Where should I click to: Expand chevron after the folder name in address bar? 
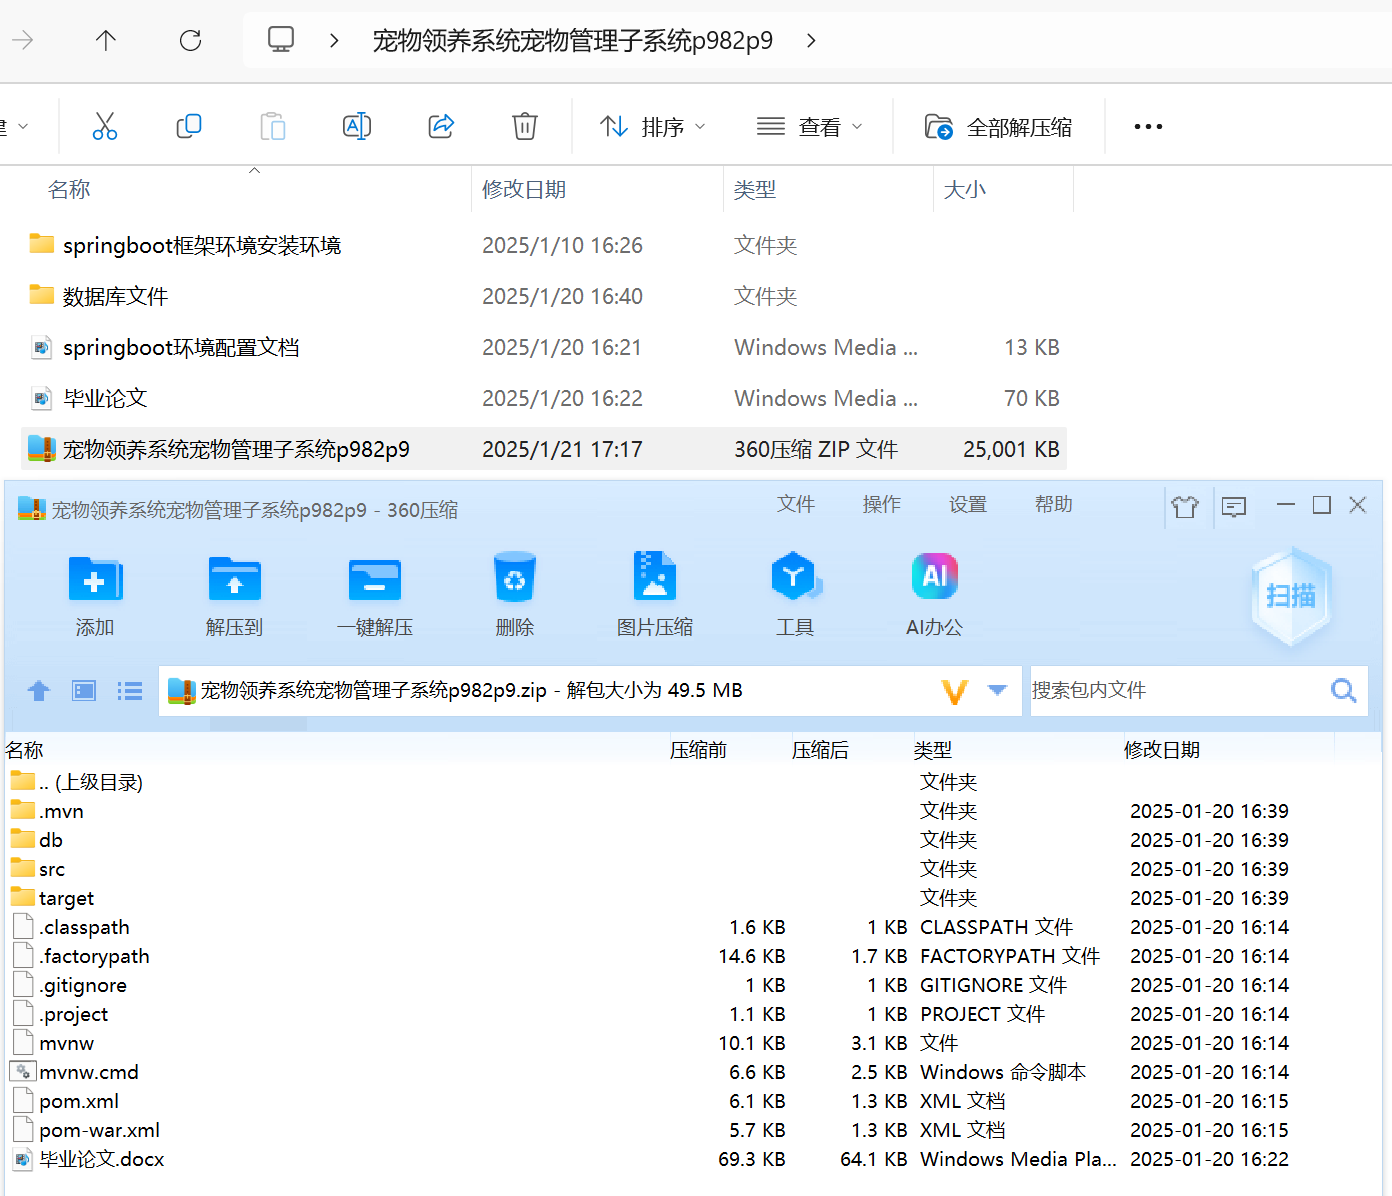coord(811,40)
